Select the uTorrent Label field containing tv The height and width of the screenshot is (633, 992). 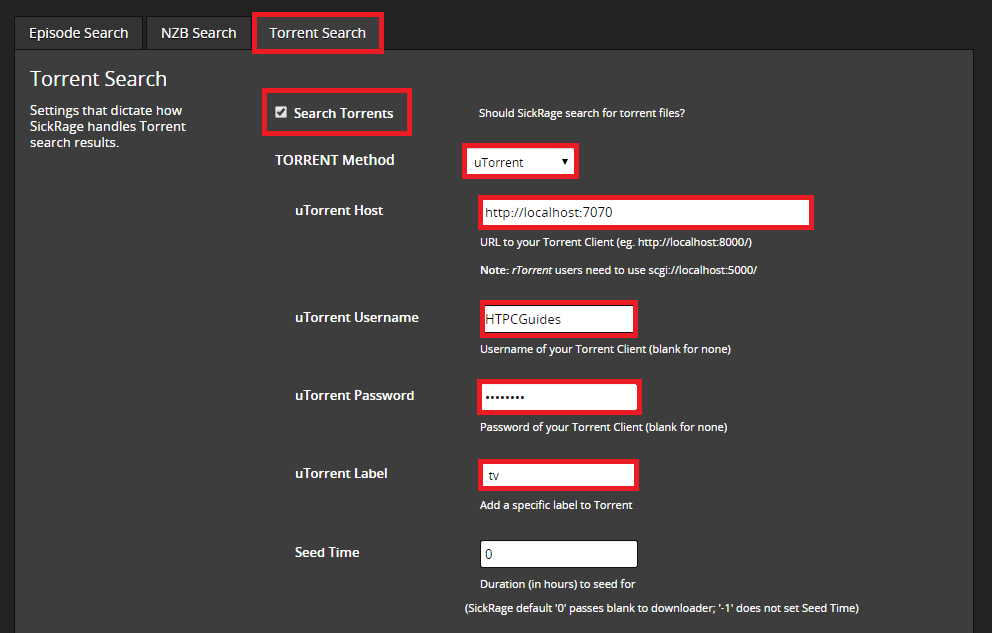point(558,475)
